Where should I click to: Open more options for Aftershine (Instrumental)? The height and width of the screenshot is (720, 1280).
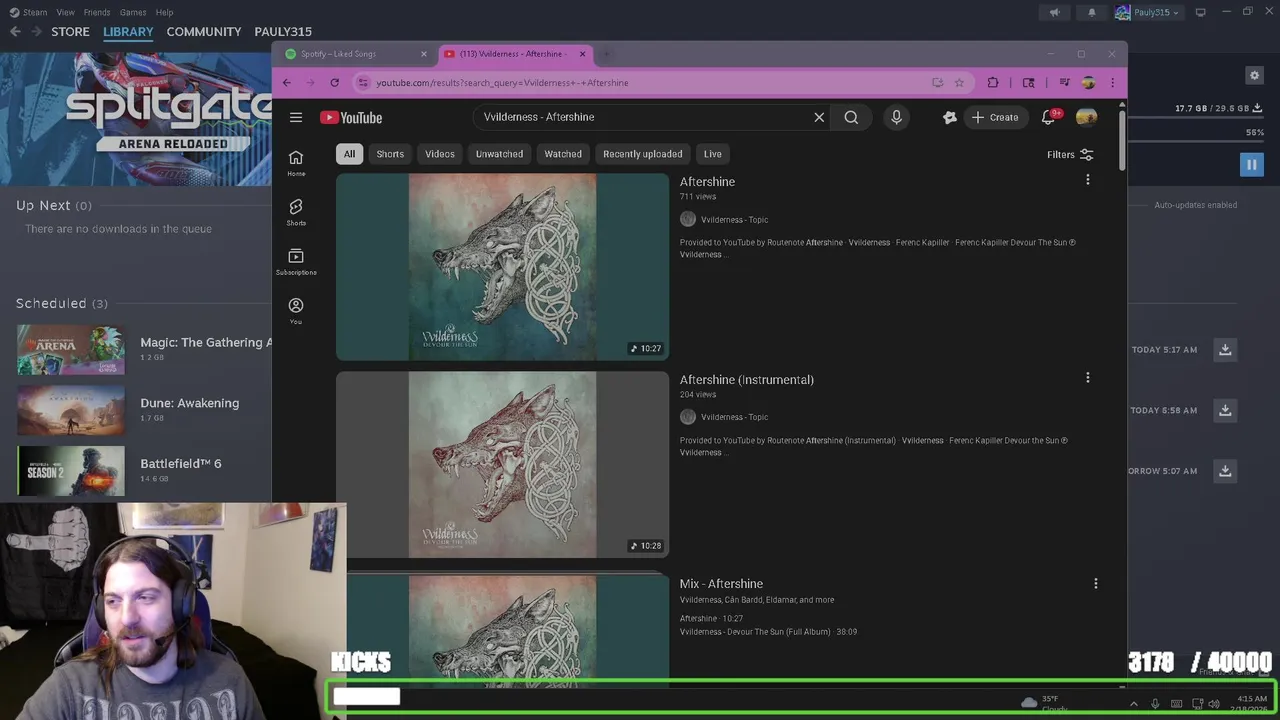tap(1088, 378)
